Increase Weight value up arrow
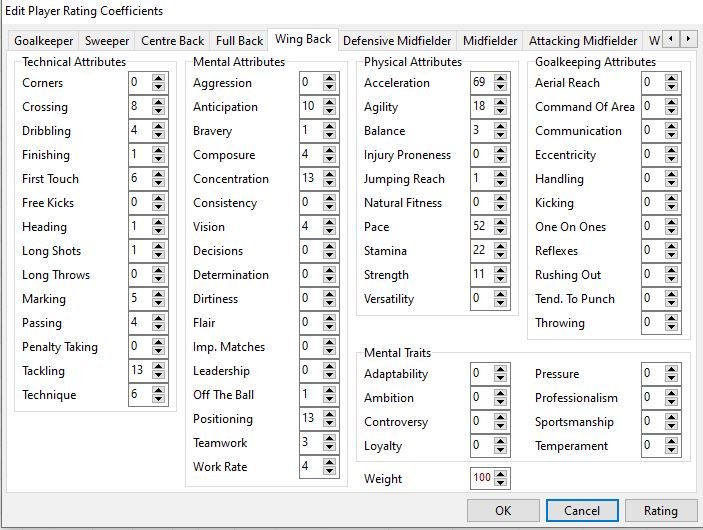The image size is (703, 530). [x=500, y=474]
